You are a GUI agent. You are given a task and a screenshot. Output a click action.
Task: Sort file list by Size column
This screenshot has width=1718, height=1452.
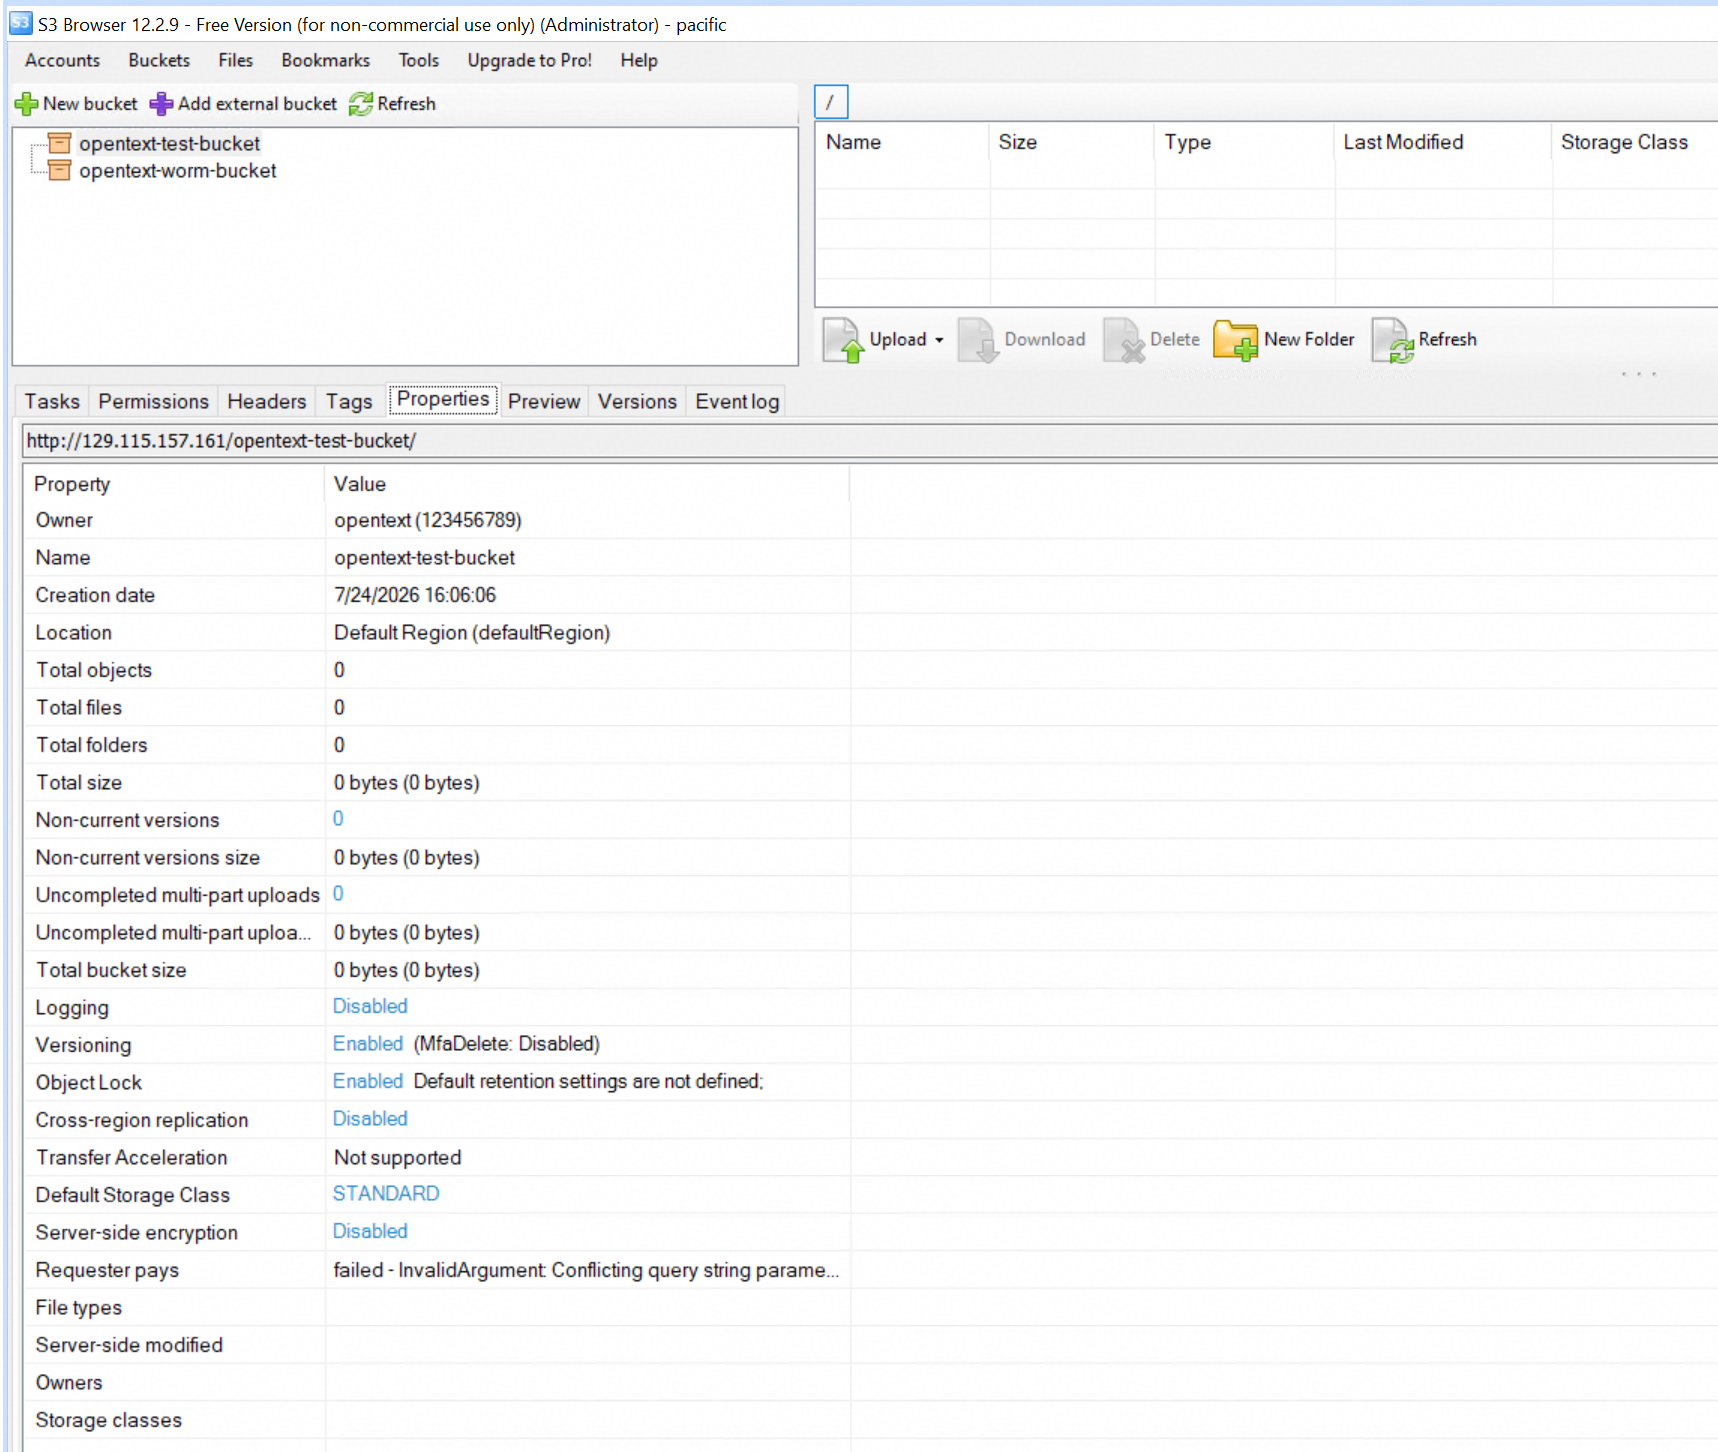pyautogui.click(x=1072, y=142)
